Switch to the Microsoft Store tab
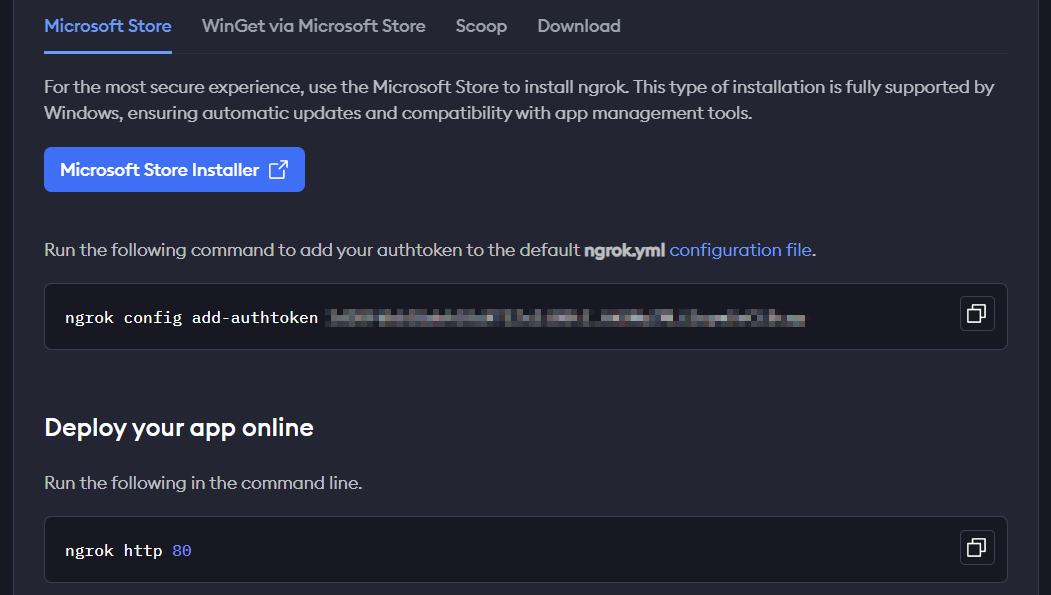This screenshot has height=595, width=1051. point(108,26)
